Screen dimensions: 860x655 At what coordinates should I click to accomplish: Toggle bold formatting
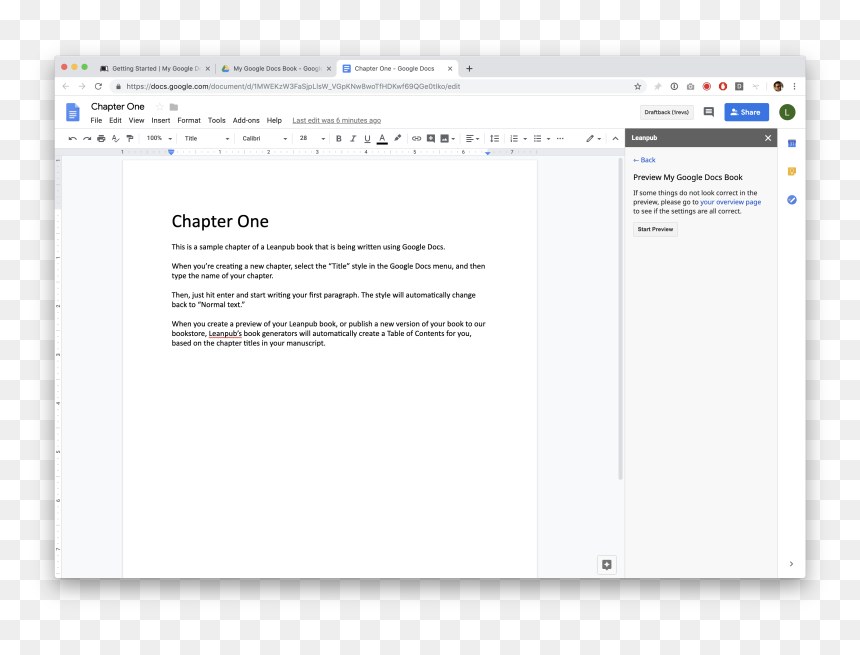coord(338,139)
